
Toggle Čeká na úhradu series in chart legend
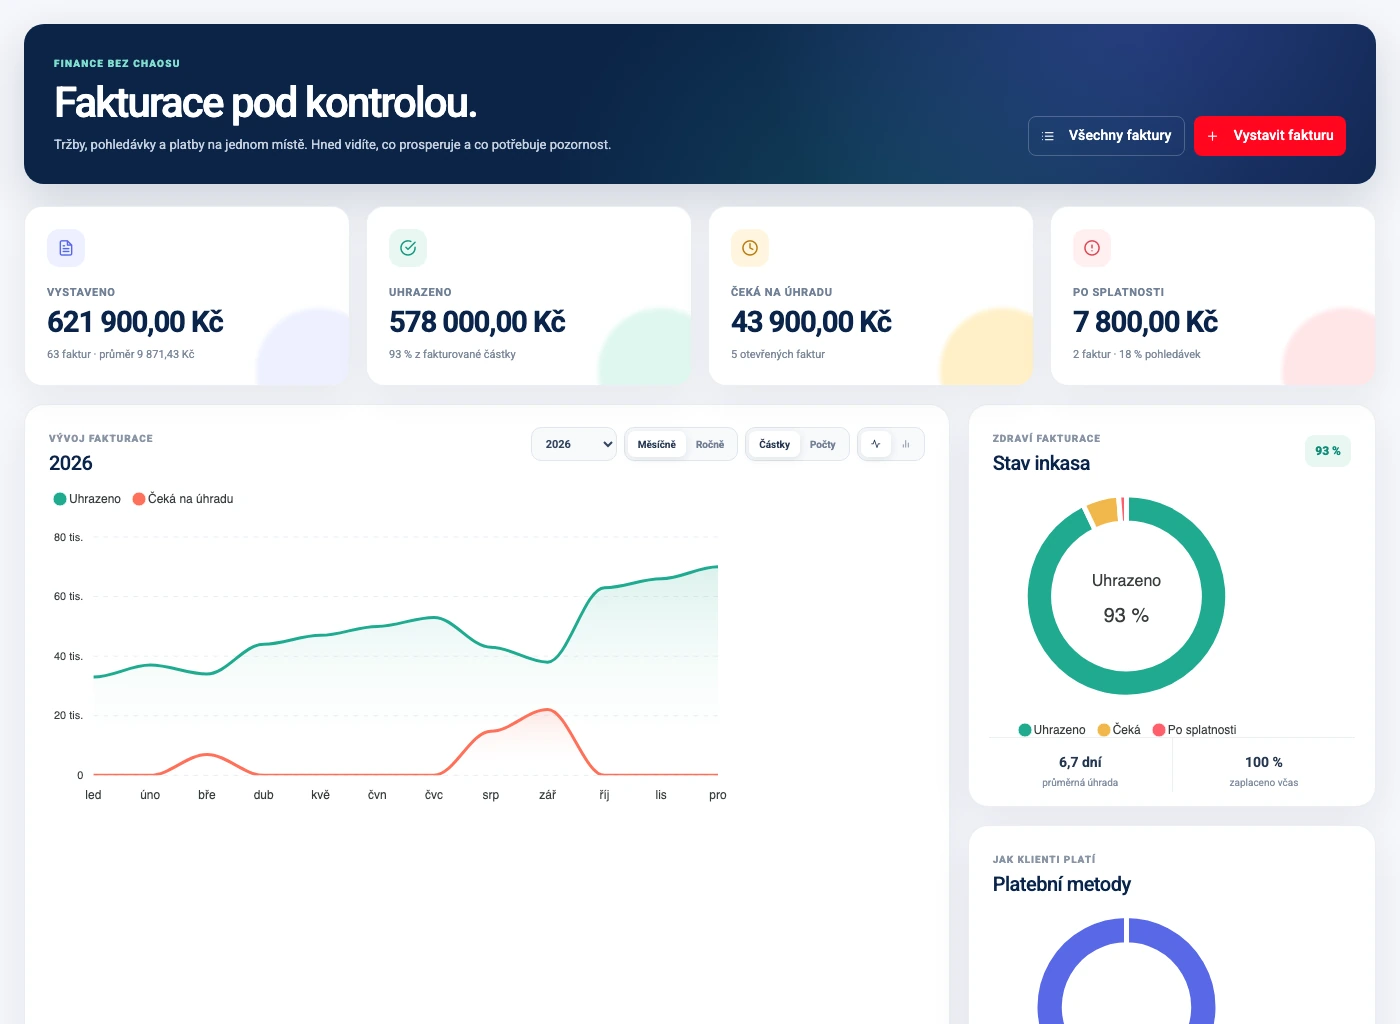tap(183, 499)
